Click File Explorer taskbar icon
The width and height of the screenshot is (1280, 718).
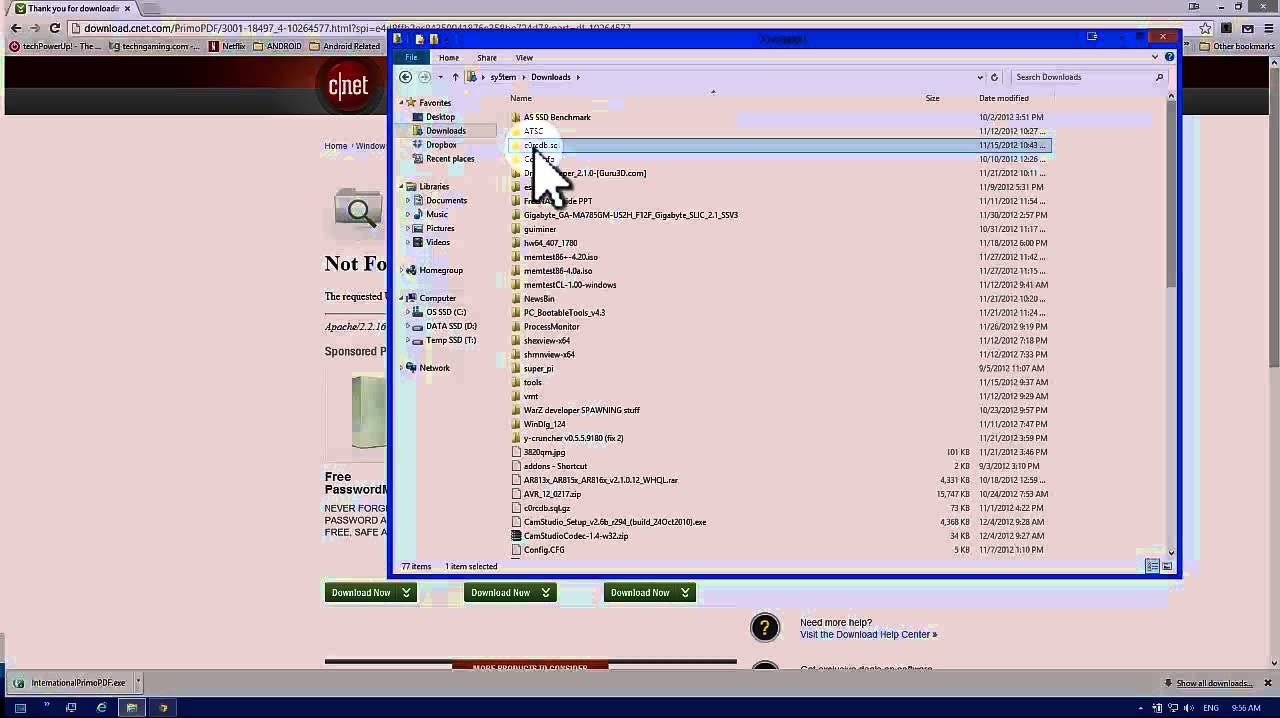tap(131, 707)
